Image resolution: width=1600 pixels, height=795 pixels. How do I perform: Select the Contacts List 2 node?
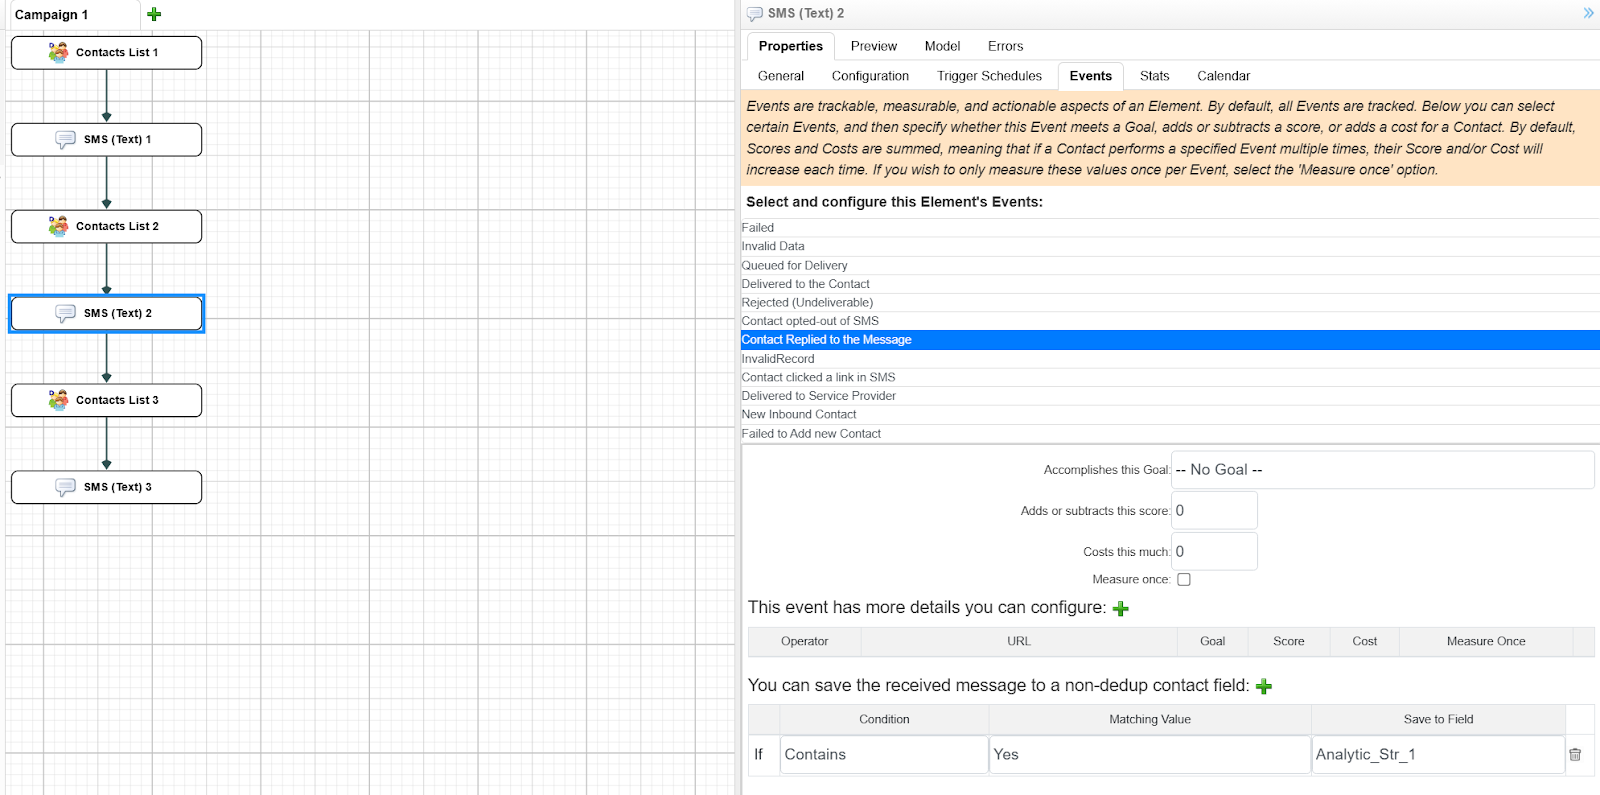point(107,227)
